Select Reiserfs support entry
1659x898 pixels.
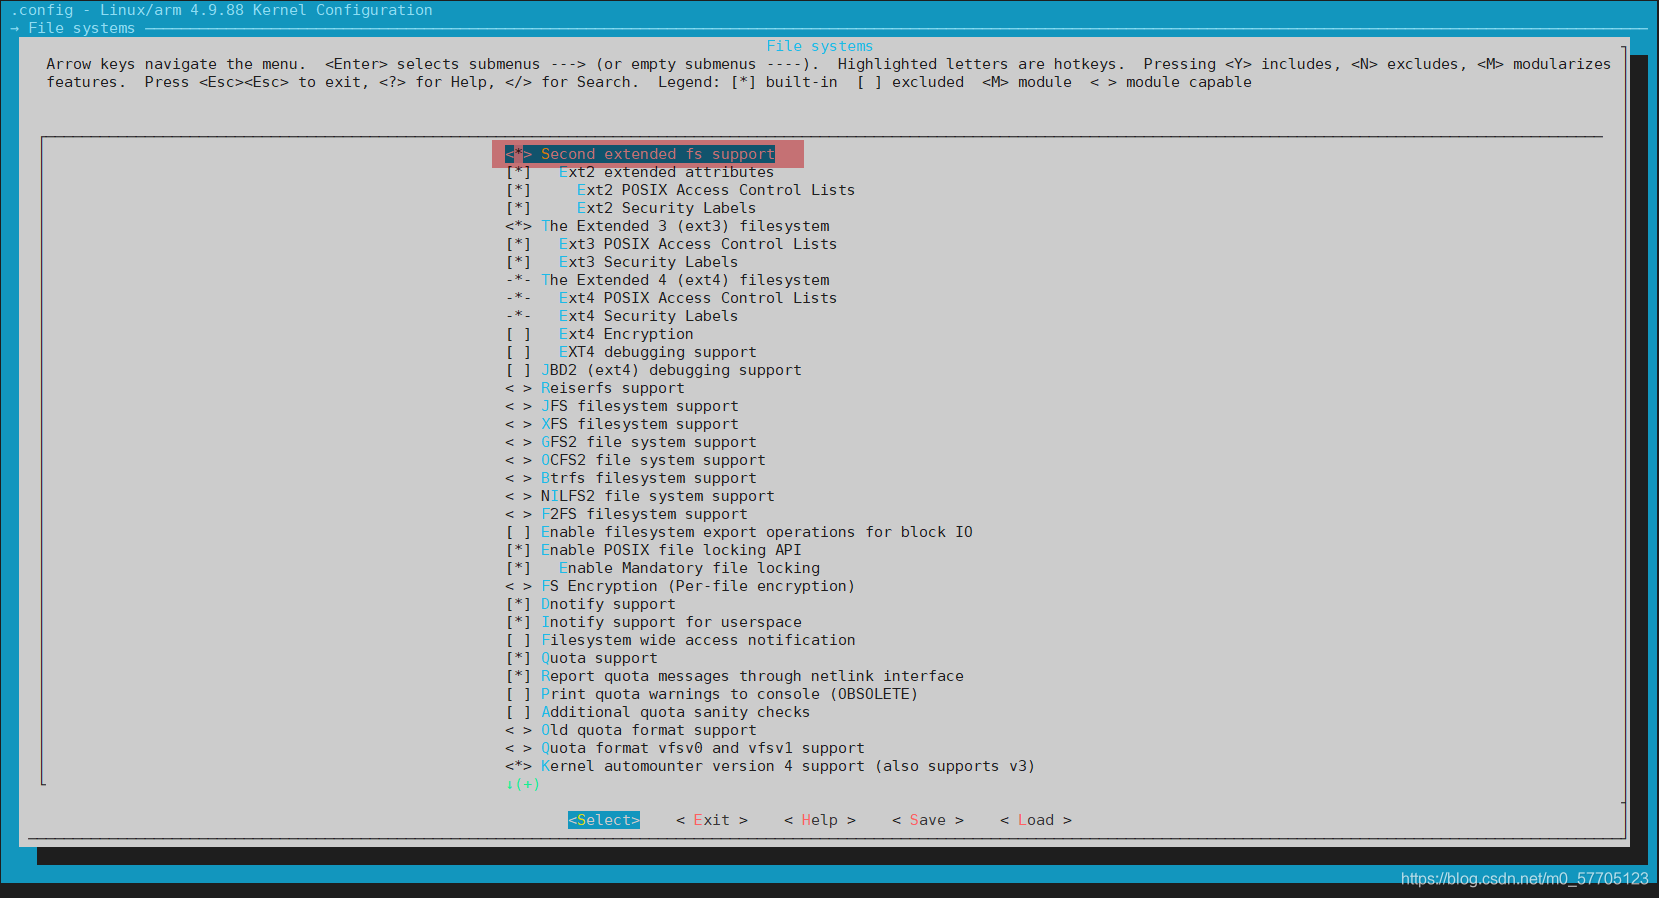(595, 388)
